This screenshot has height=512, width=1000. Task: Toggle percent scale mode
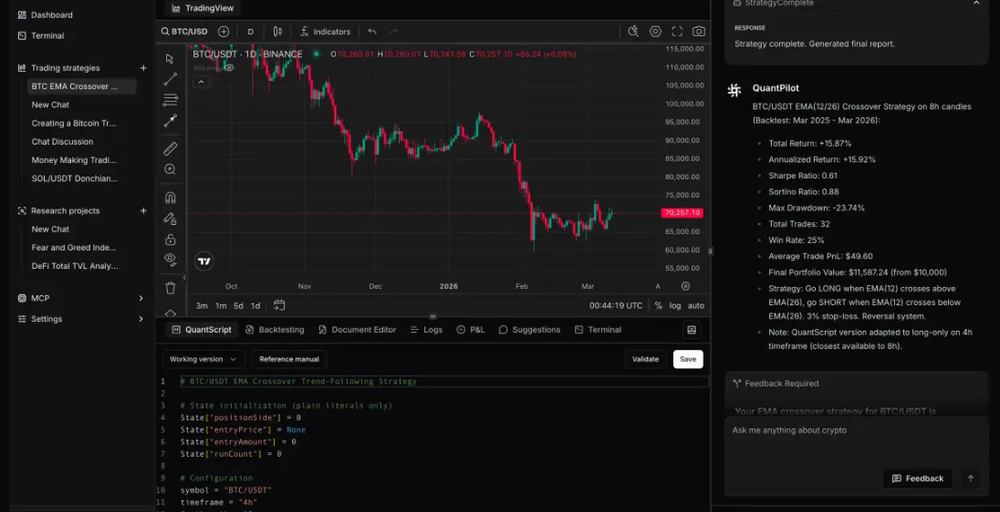(658, 305)
